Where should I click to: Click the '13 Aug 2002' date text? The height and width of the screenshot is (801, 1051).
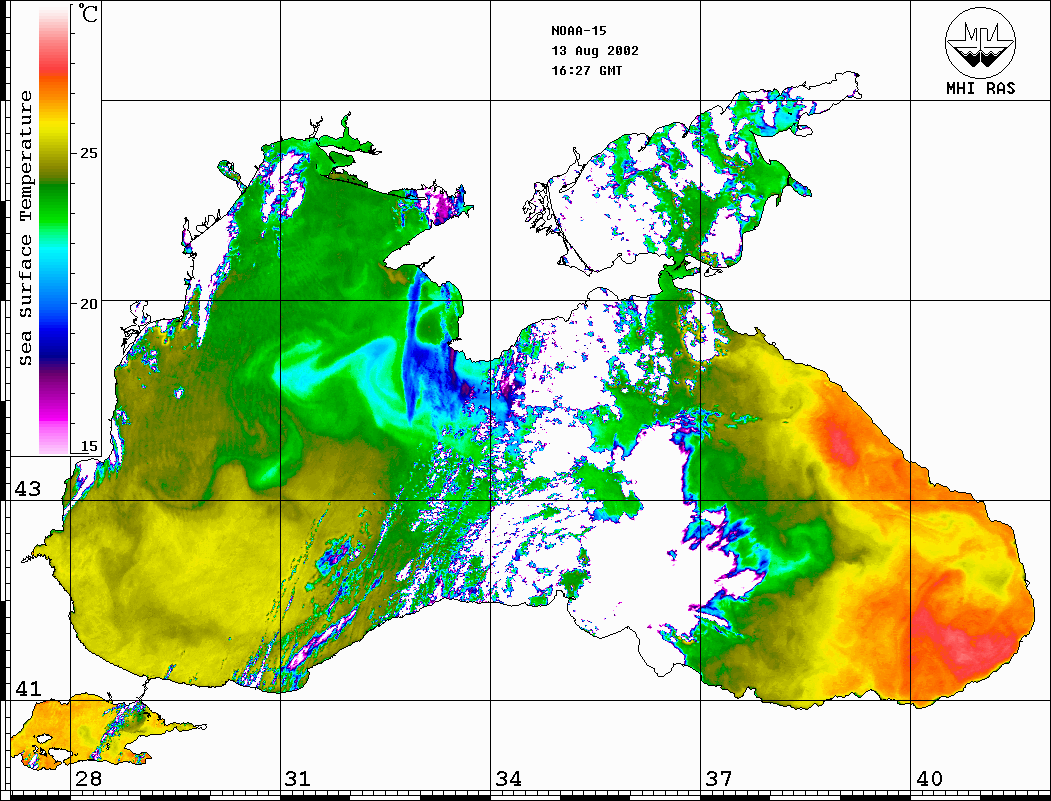coord(595,51)
